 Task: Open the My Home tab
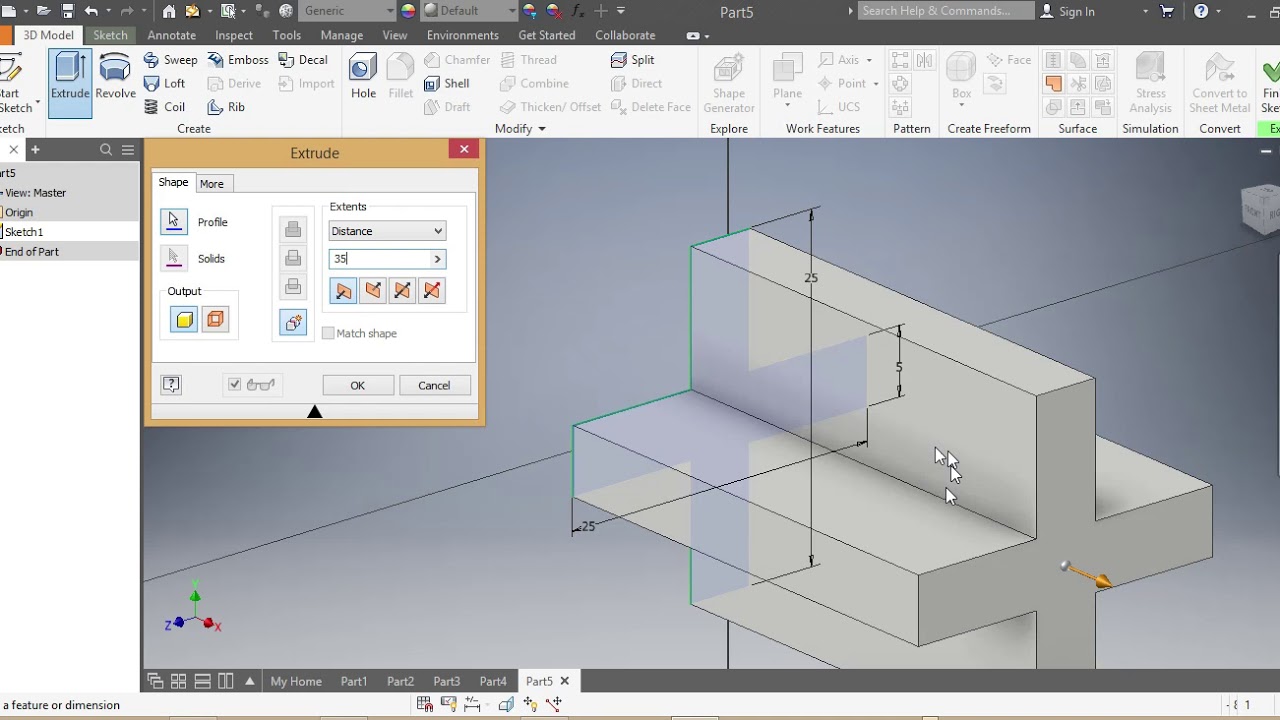pyautogui.click(x=296, y=681)
